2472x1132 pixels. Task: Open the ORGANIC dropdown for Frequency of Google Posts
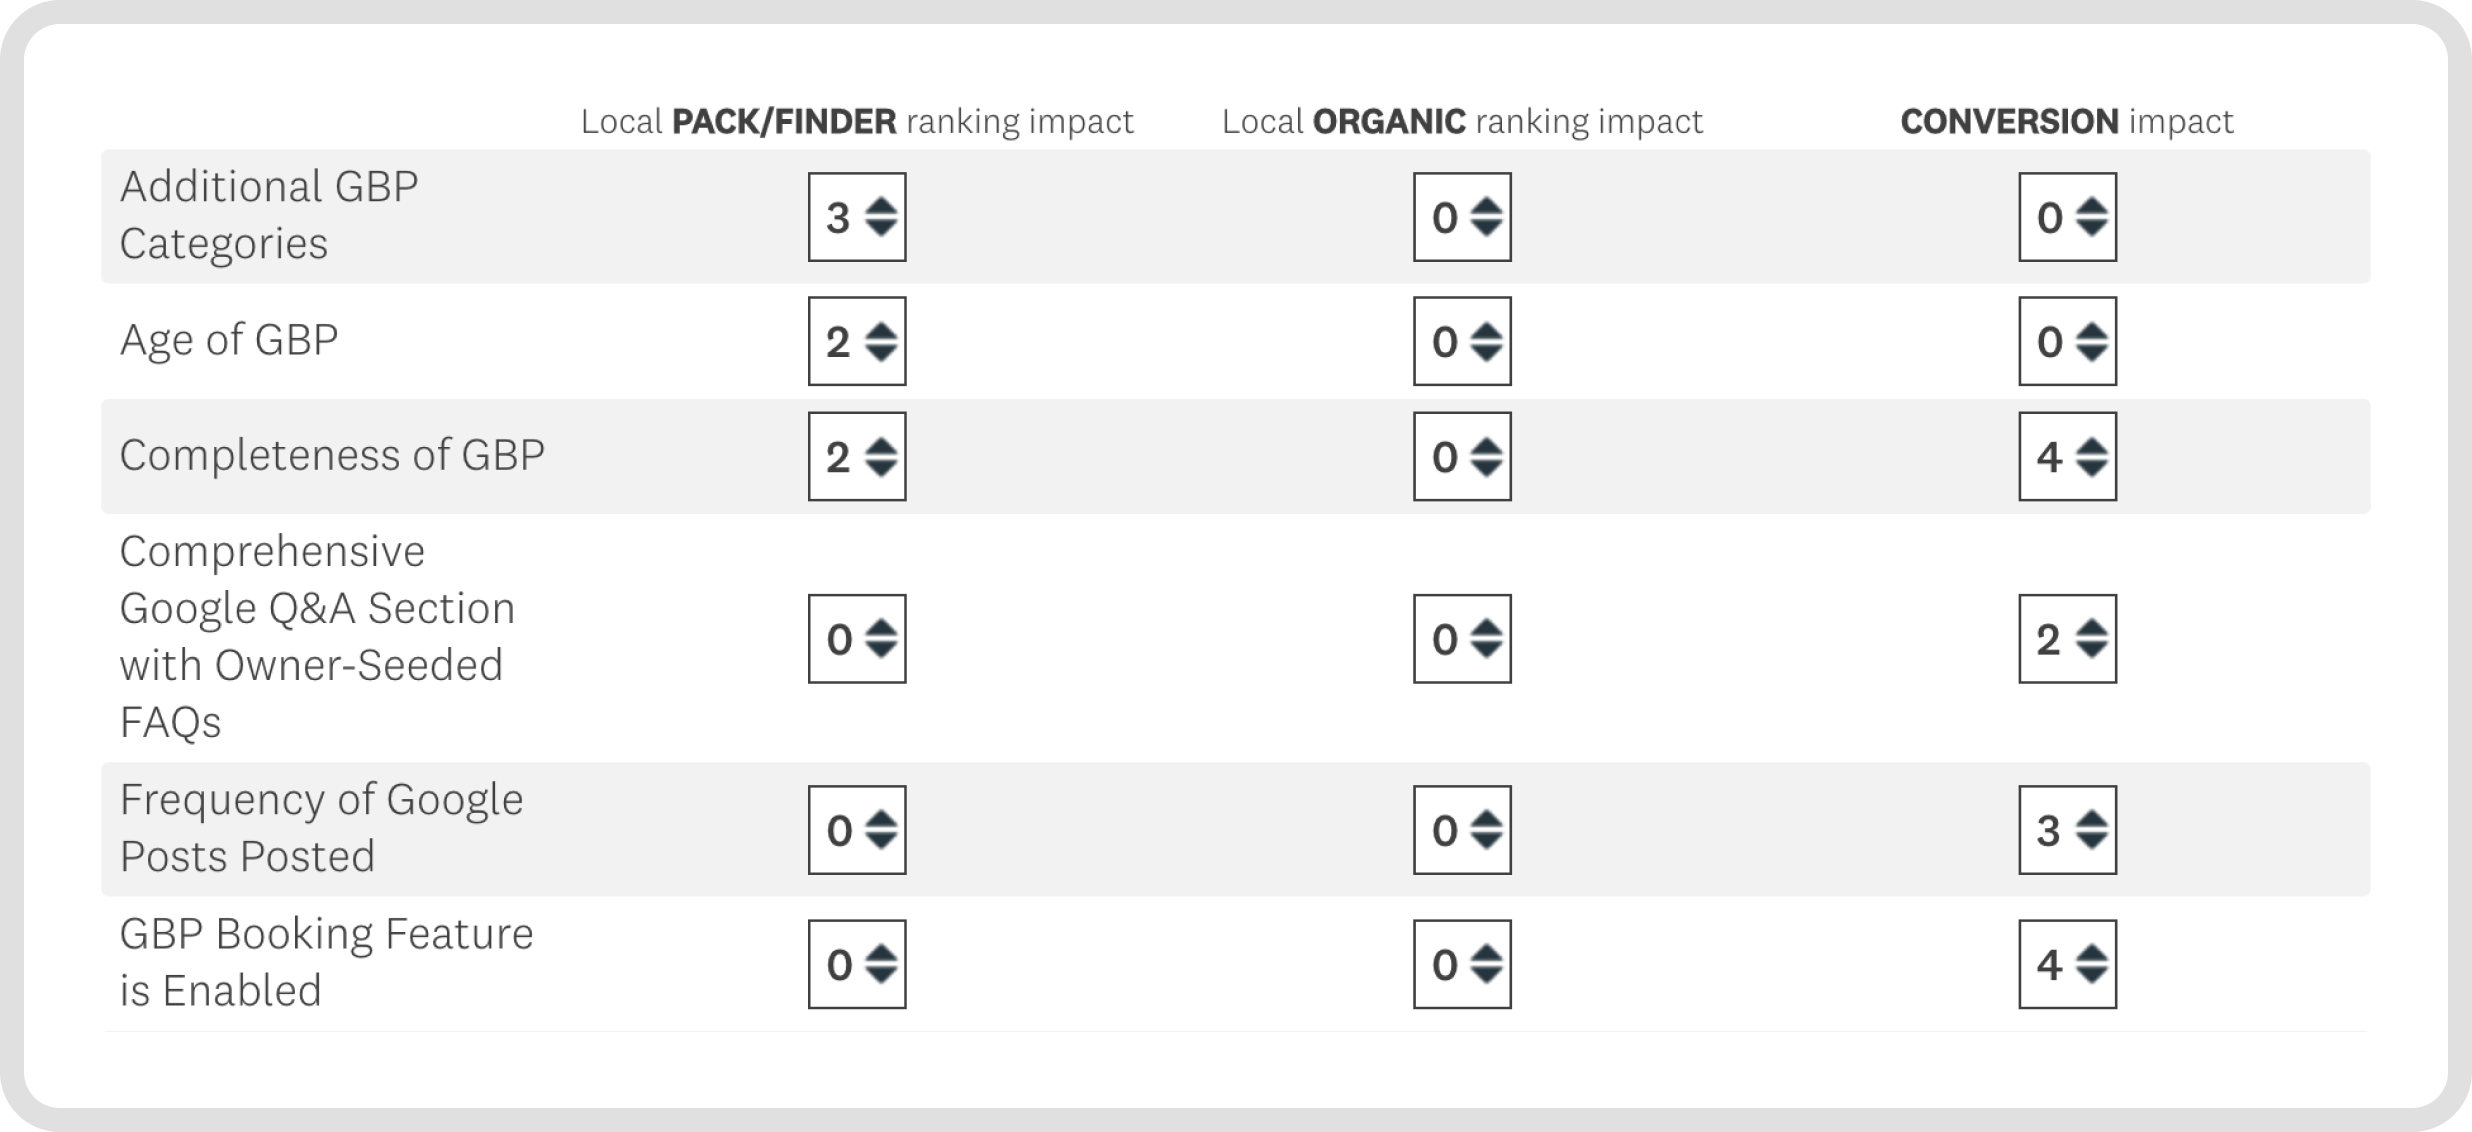(x=1462, y=830)
